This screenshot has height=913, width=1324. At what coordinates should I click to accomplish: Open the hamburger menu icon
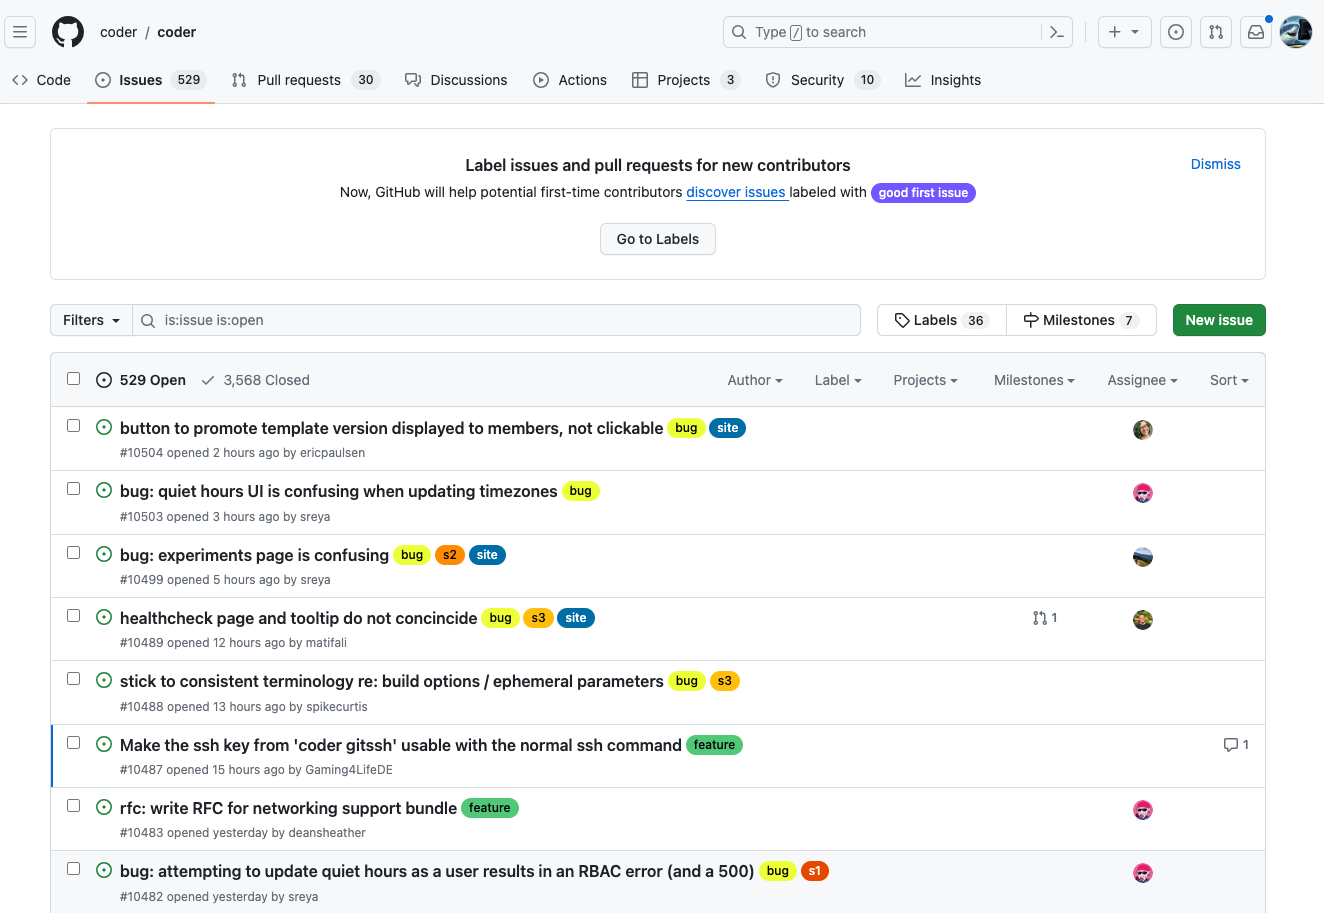click(20, 31)
